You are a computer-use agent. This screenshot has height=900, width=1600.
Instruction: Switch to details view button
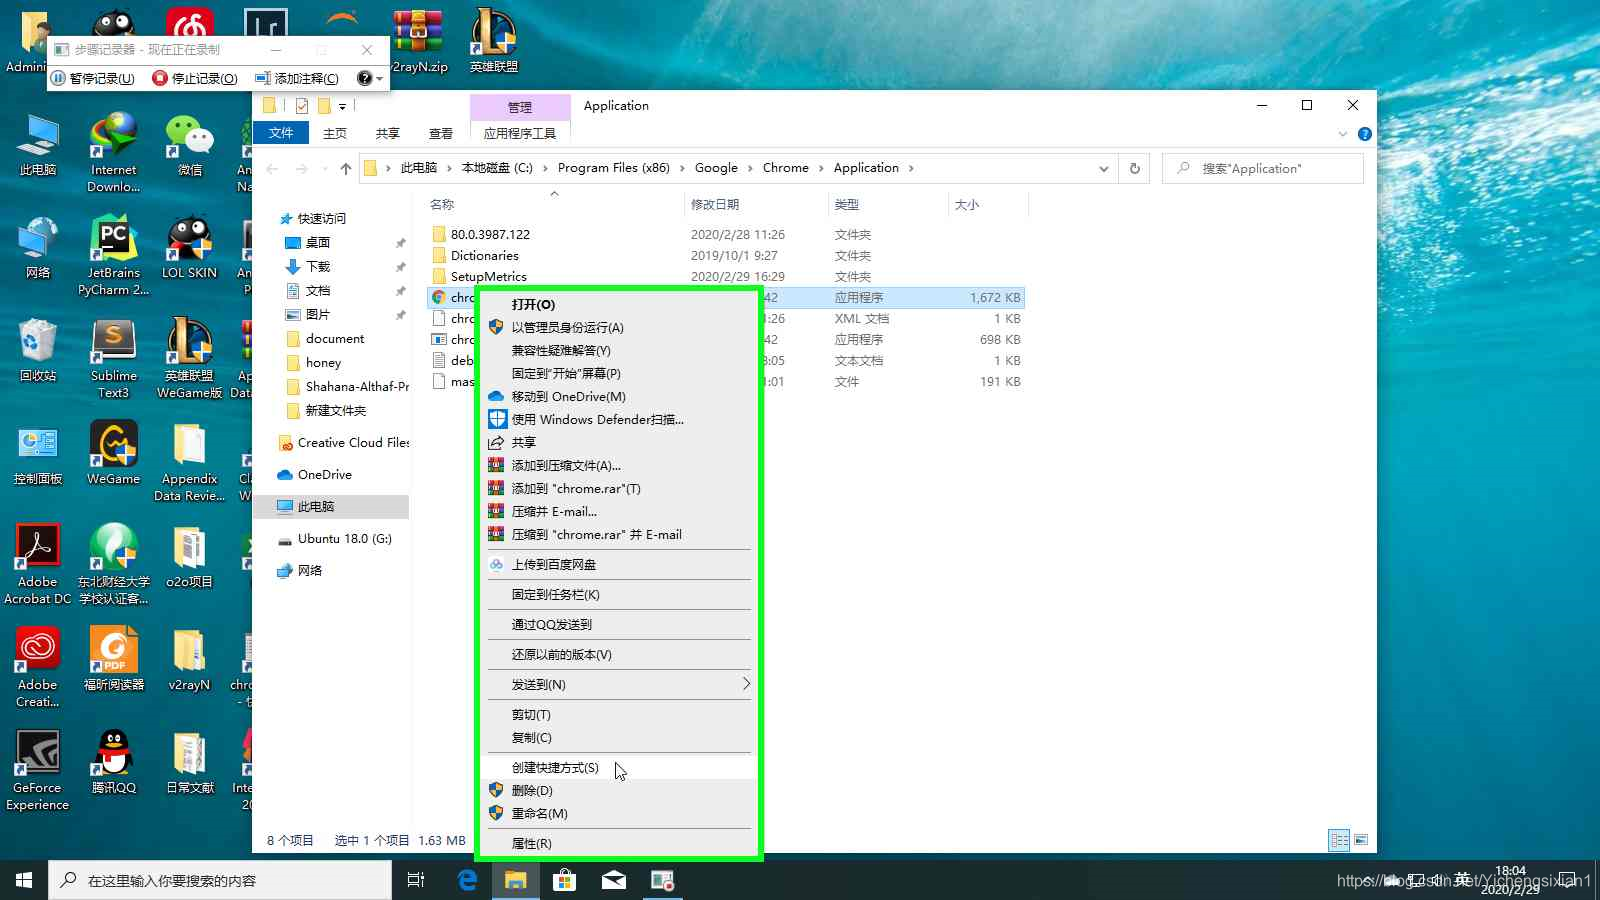coord(1339,840)
